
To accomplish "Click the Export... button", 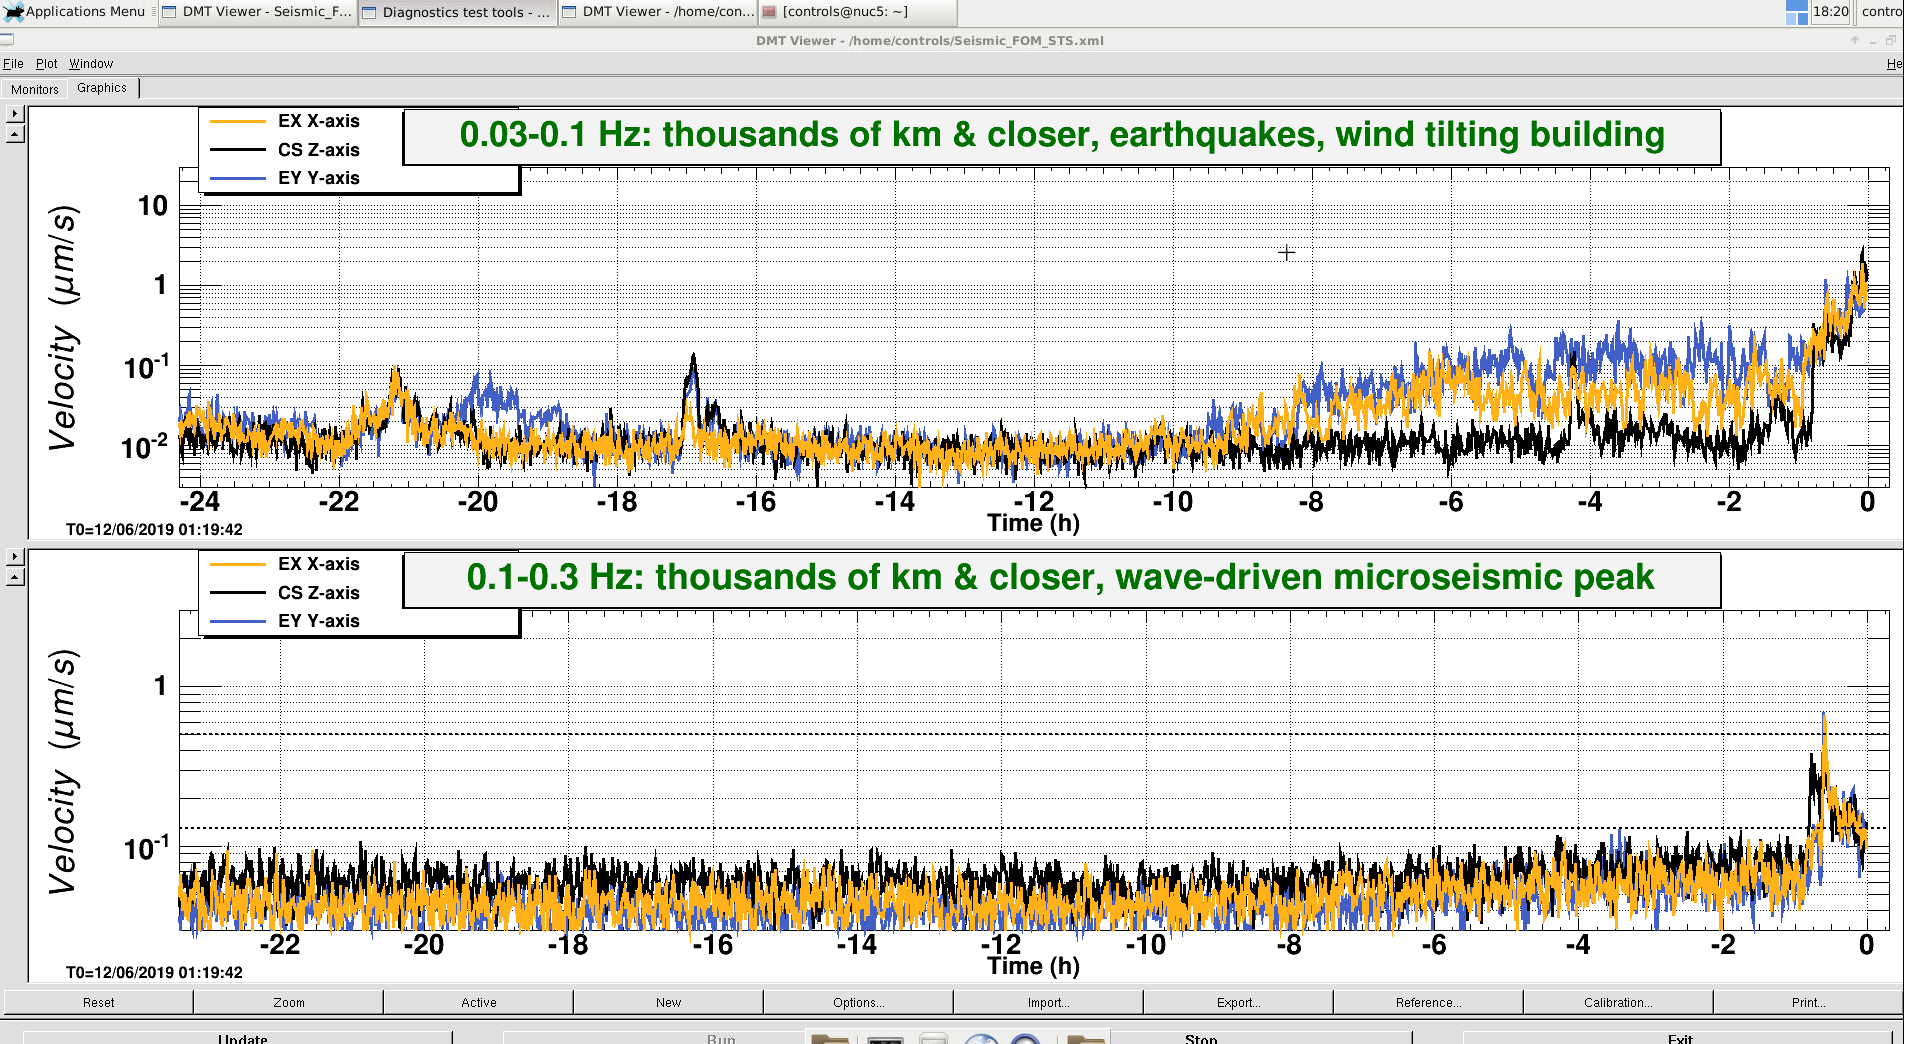I will [1238, 1002].
